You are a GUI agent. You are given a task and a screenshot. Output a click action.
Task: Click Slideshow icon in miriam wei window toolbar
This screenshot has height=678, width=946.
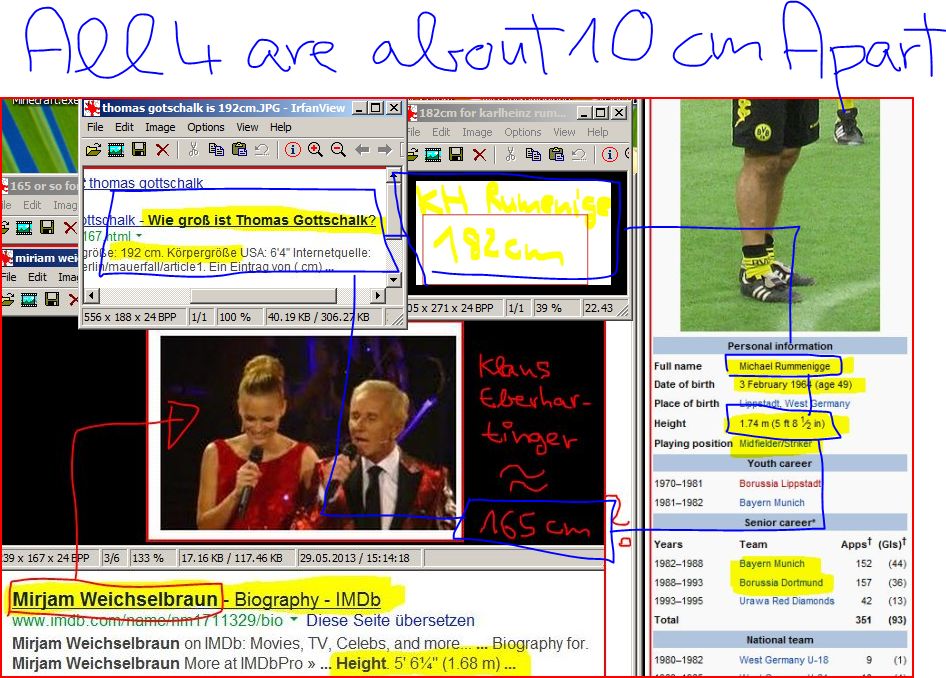coord(29,299)
